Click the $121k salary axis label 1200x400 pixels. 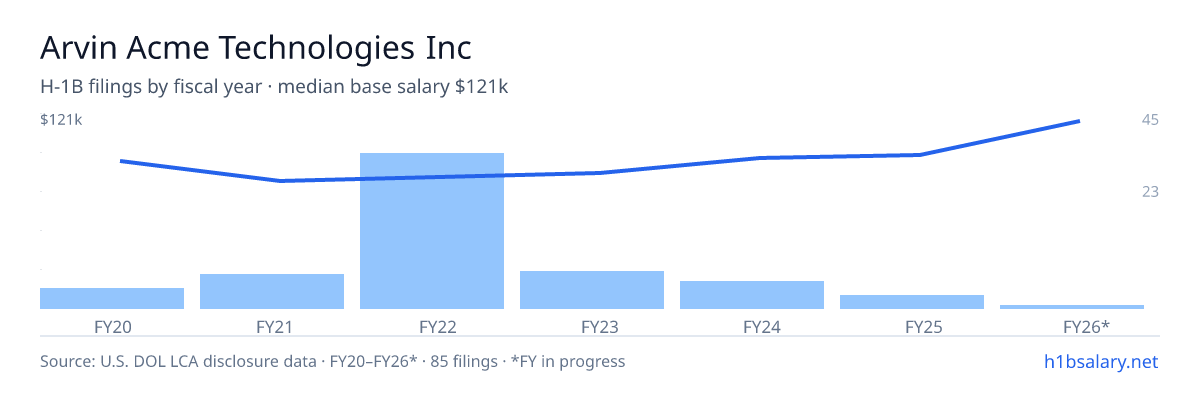61,120
